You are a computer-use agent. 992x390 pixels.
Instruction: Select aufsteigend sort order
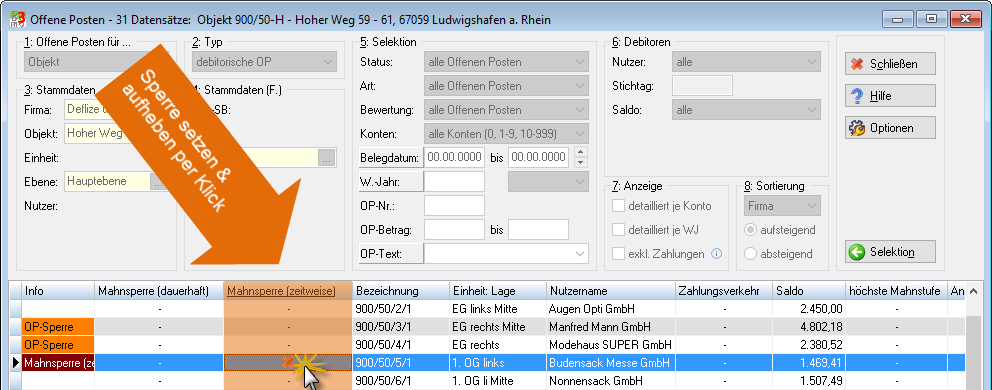click(750, 230)
